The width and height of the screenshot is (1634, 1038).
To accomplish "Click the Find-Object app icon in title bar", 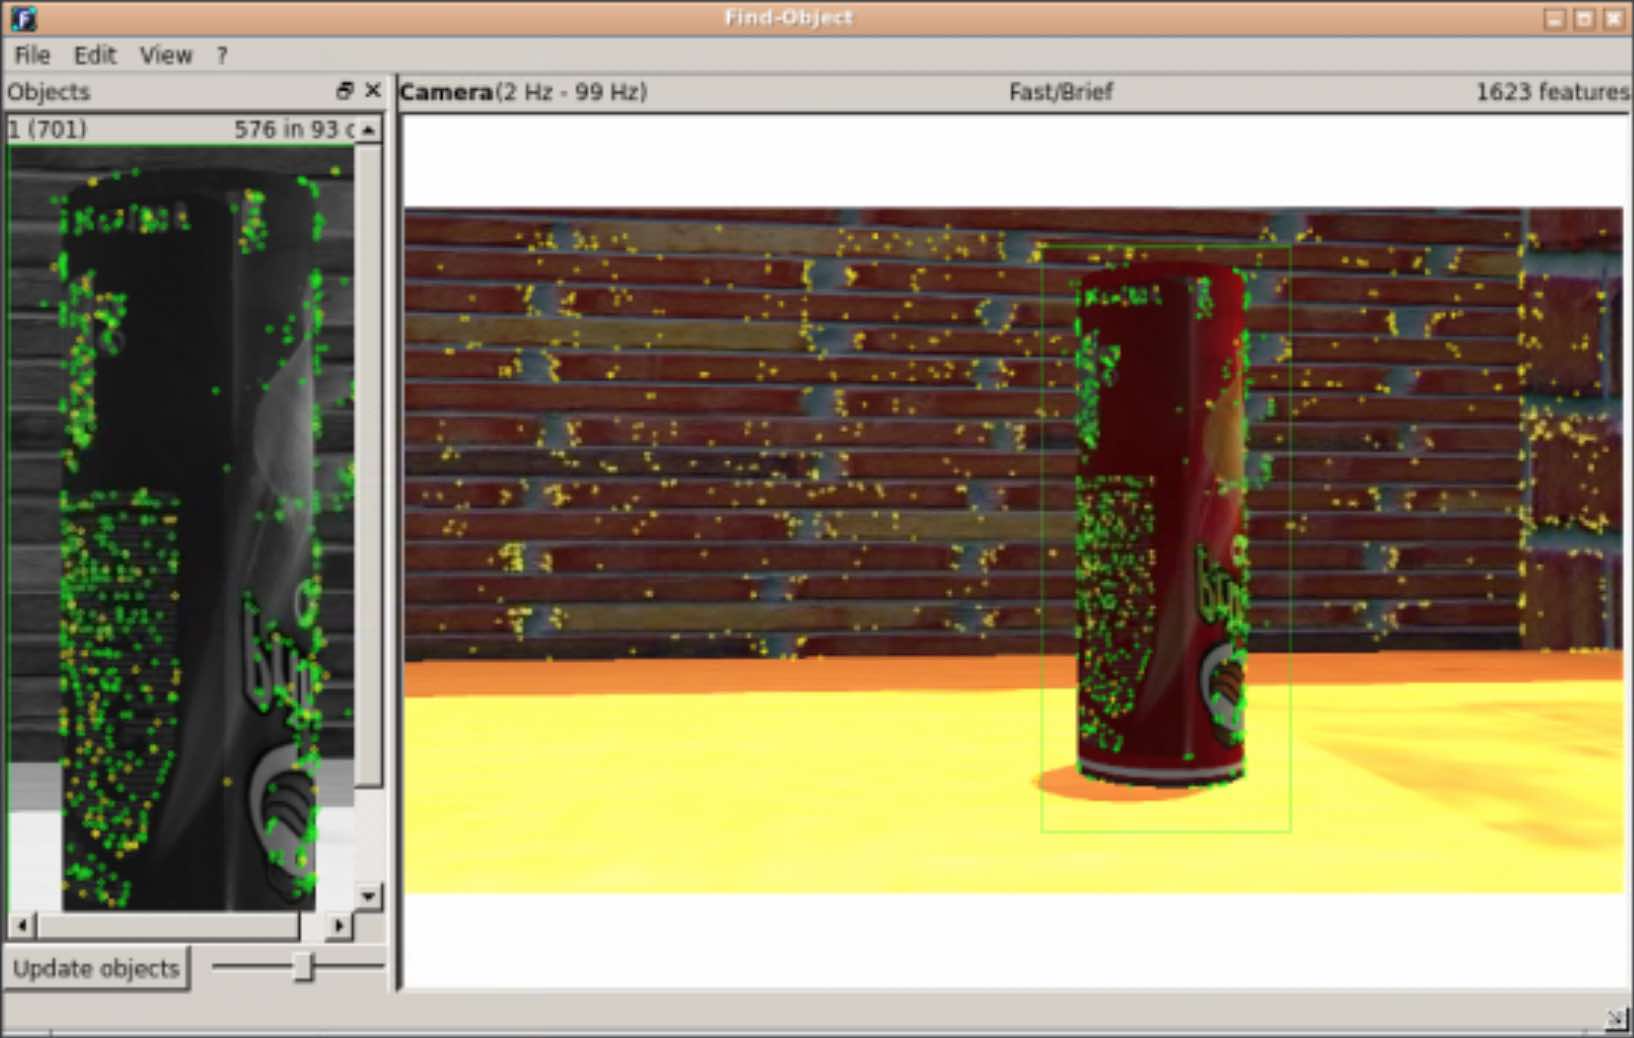I will [x=23, y=17].
